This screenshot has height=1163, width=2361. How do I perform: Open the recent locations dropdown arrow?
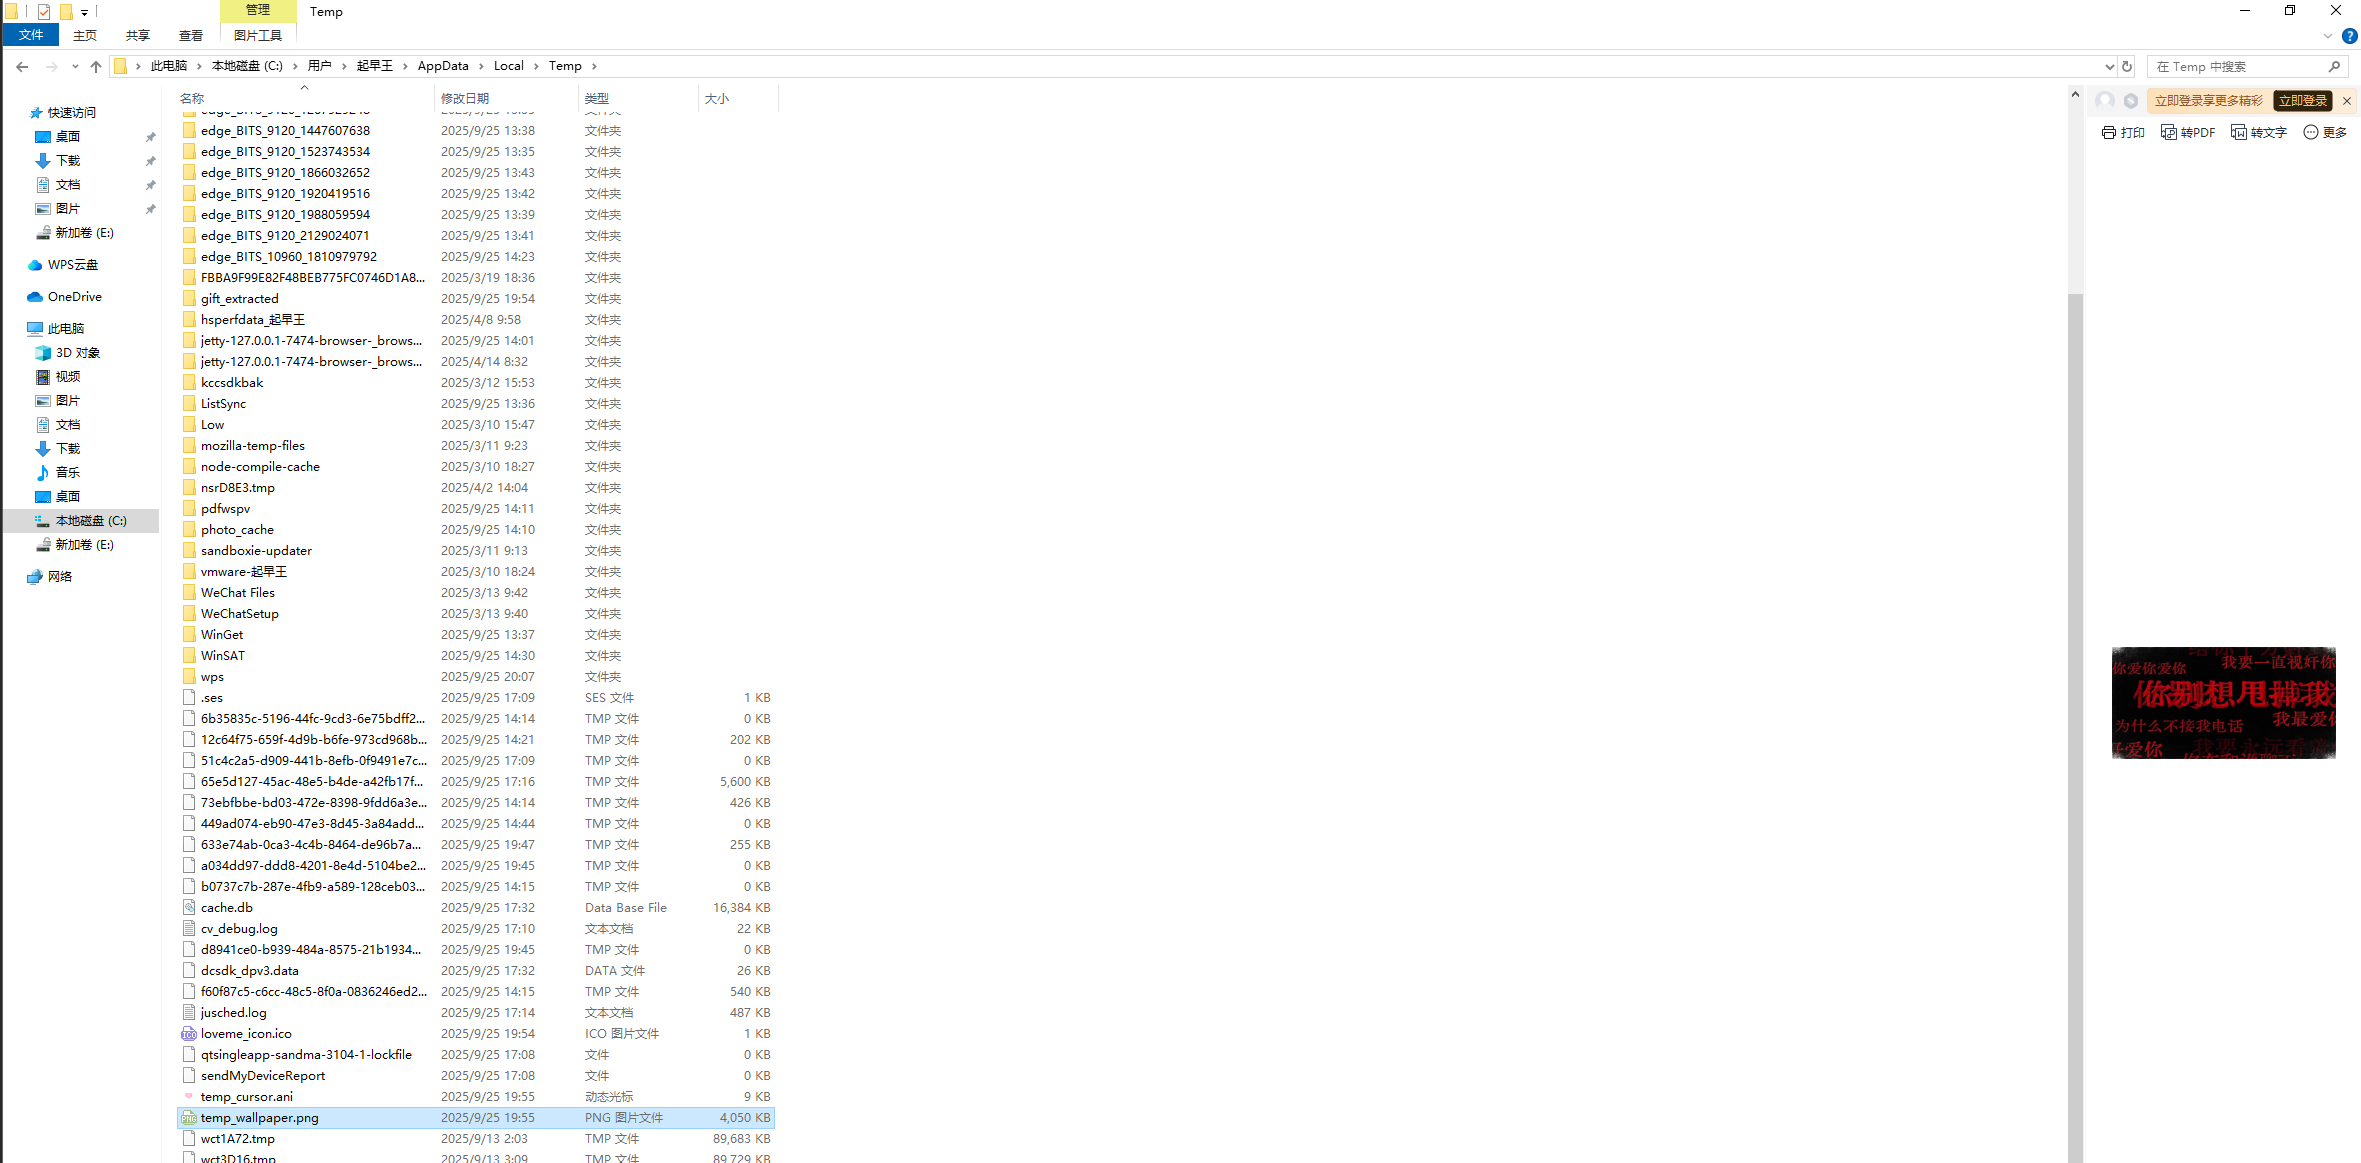click(x=75, y=66)
